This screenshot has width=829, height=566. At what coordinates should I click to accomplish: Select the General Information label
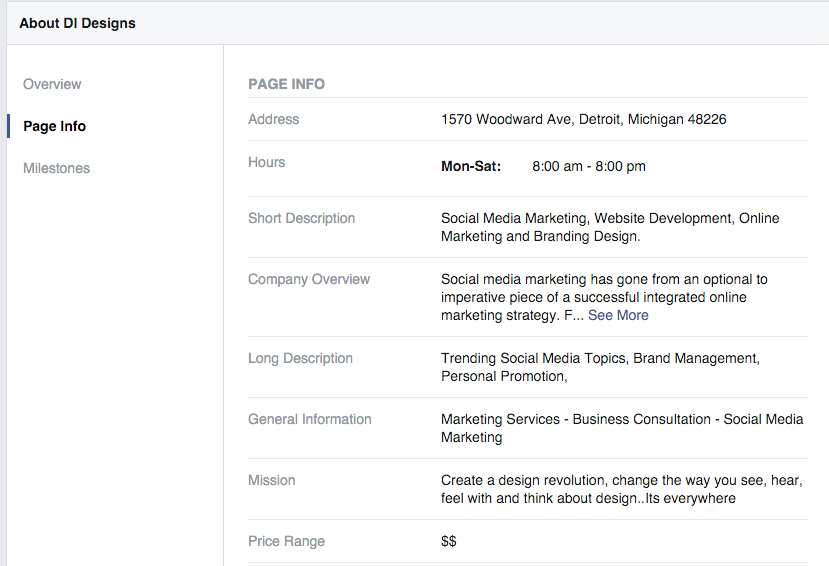pos(310,419)
